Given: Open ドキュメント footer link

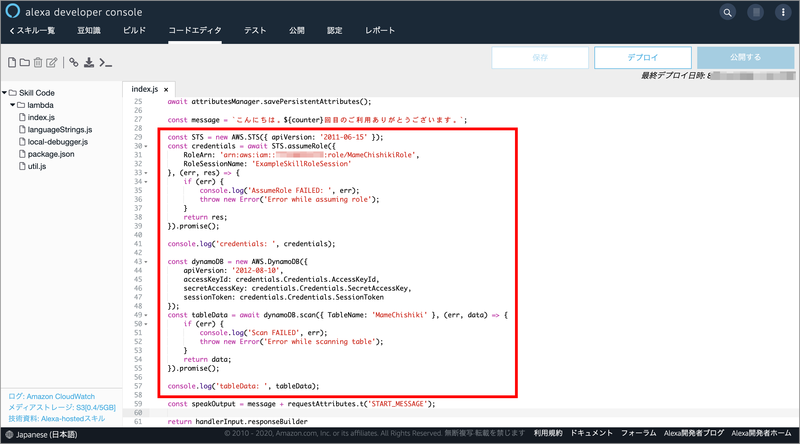Looking at the screenshot, I should click(x=591, y=433).
